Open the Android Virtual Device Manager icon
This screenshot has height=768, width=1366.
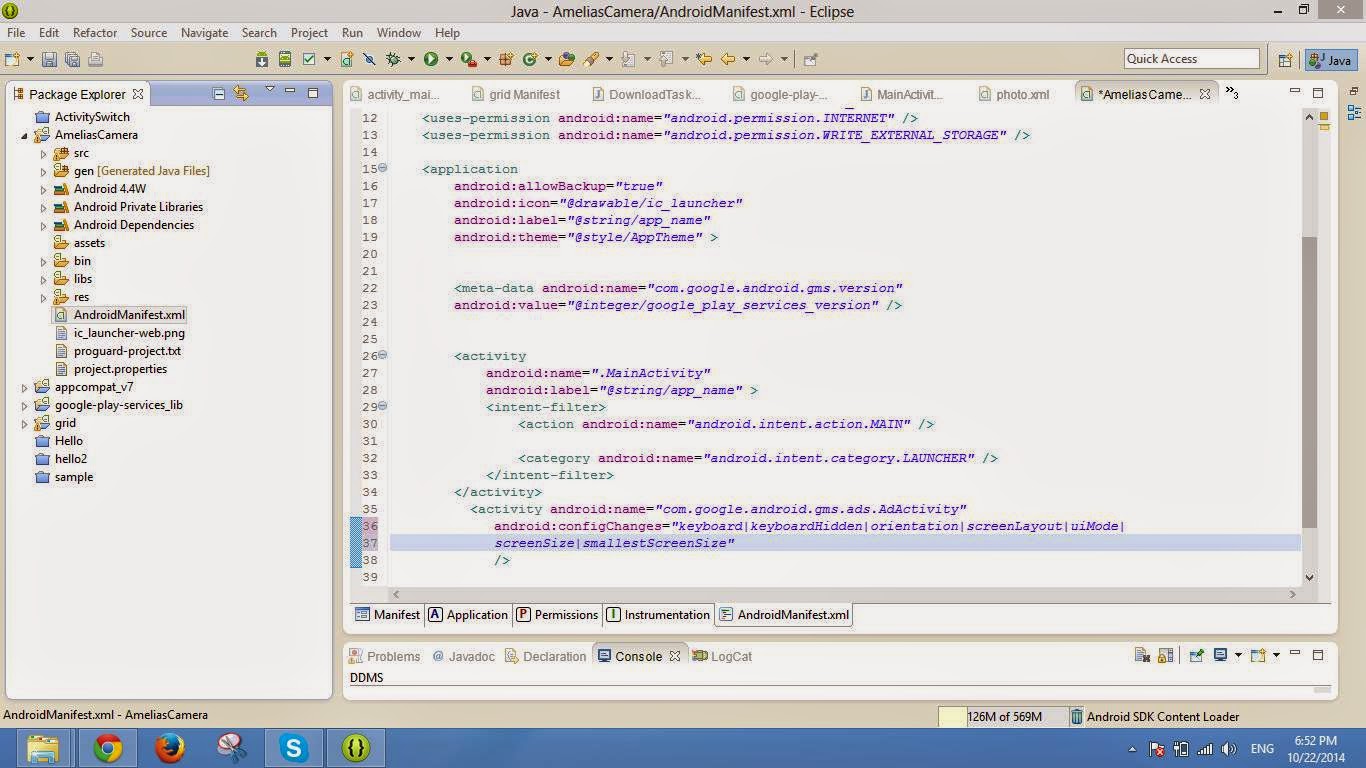(x=285, y=59)
